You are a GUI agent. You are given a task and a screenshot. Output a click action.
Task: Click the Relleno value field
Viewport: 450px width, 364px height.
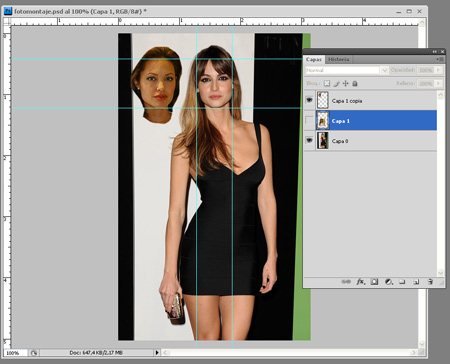point(426,83)
